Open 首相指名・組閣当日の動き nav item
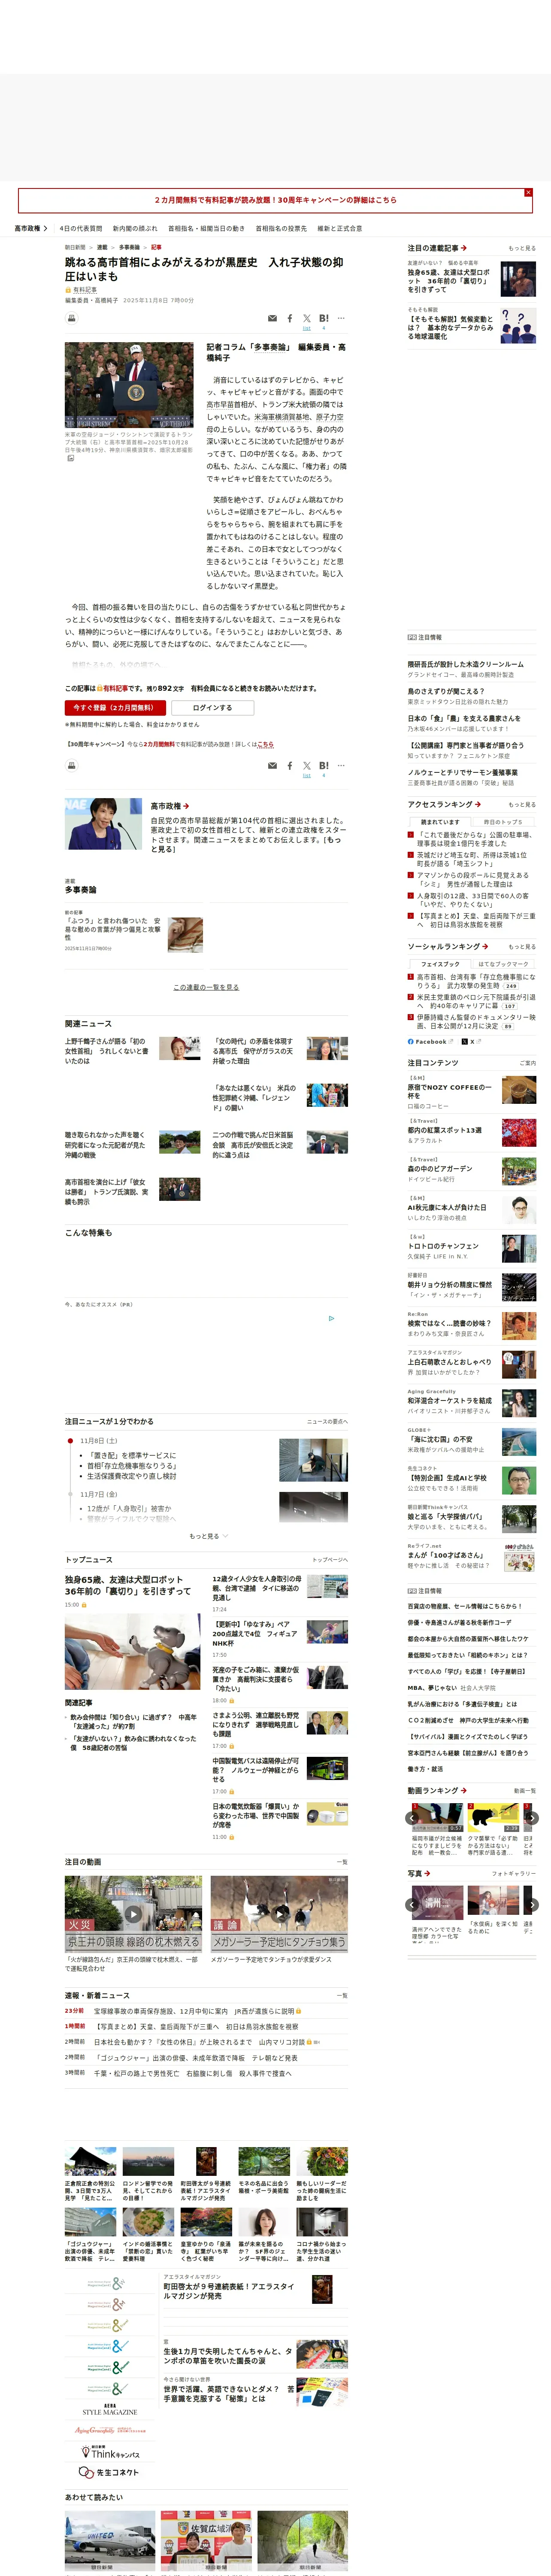This screenshot has height=2576, width=551. (x=206, y=228)
